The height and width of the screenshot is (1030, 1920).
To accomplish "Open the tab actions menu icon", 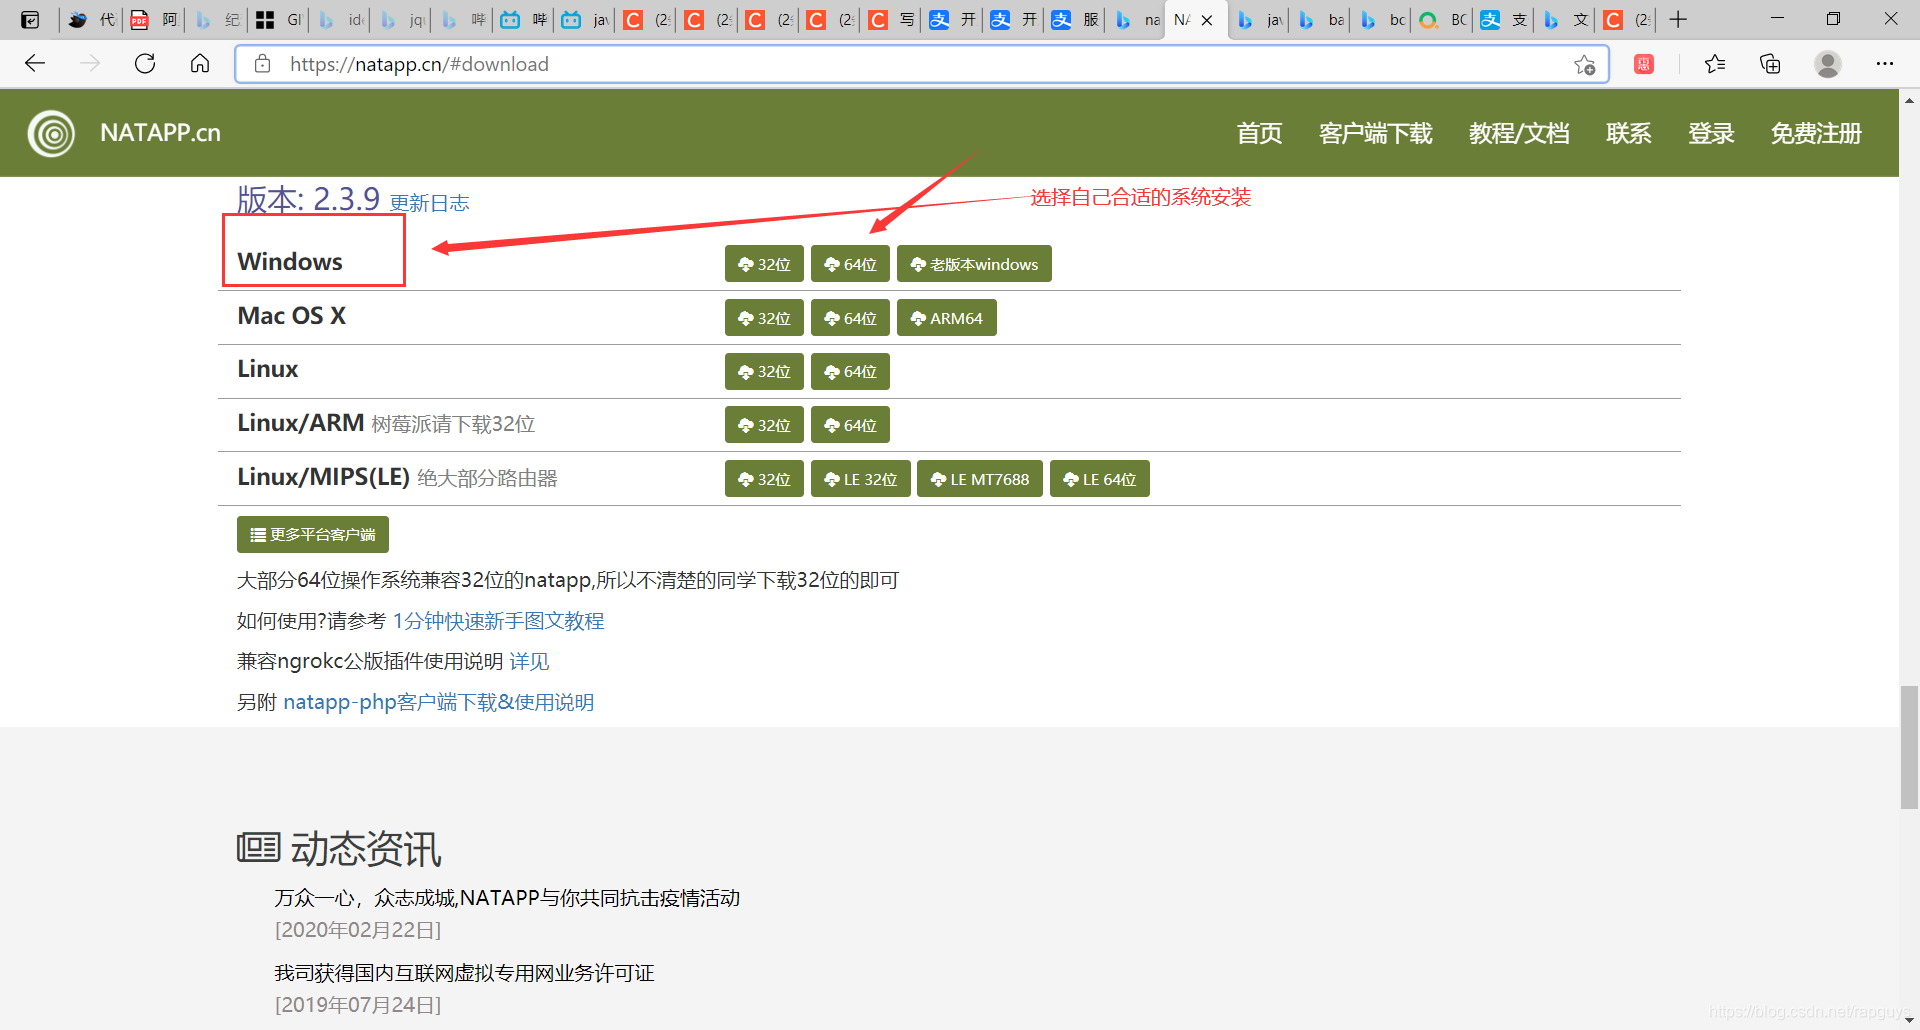I will click(x=30, y=20).
